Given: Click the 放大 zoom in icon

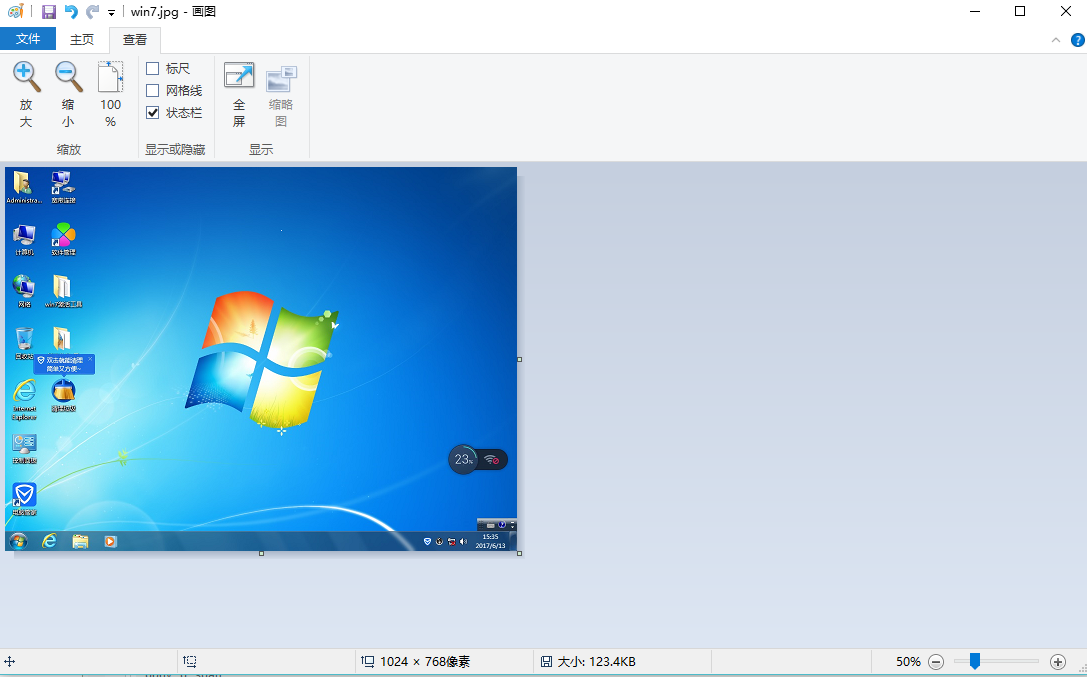Looking at the screenshot, I should pos(26,77).
